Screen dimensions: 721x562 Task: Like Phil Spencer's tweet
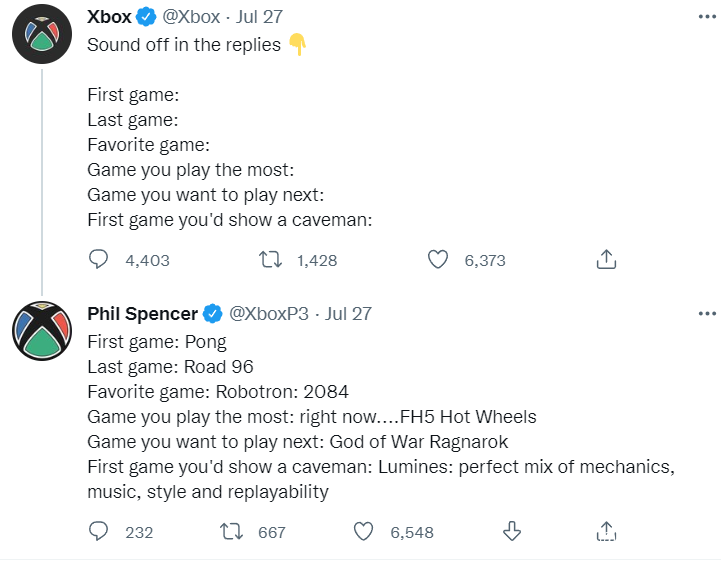pos(364,532)
